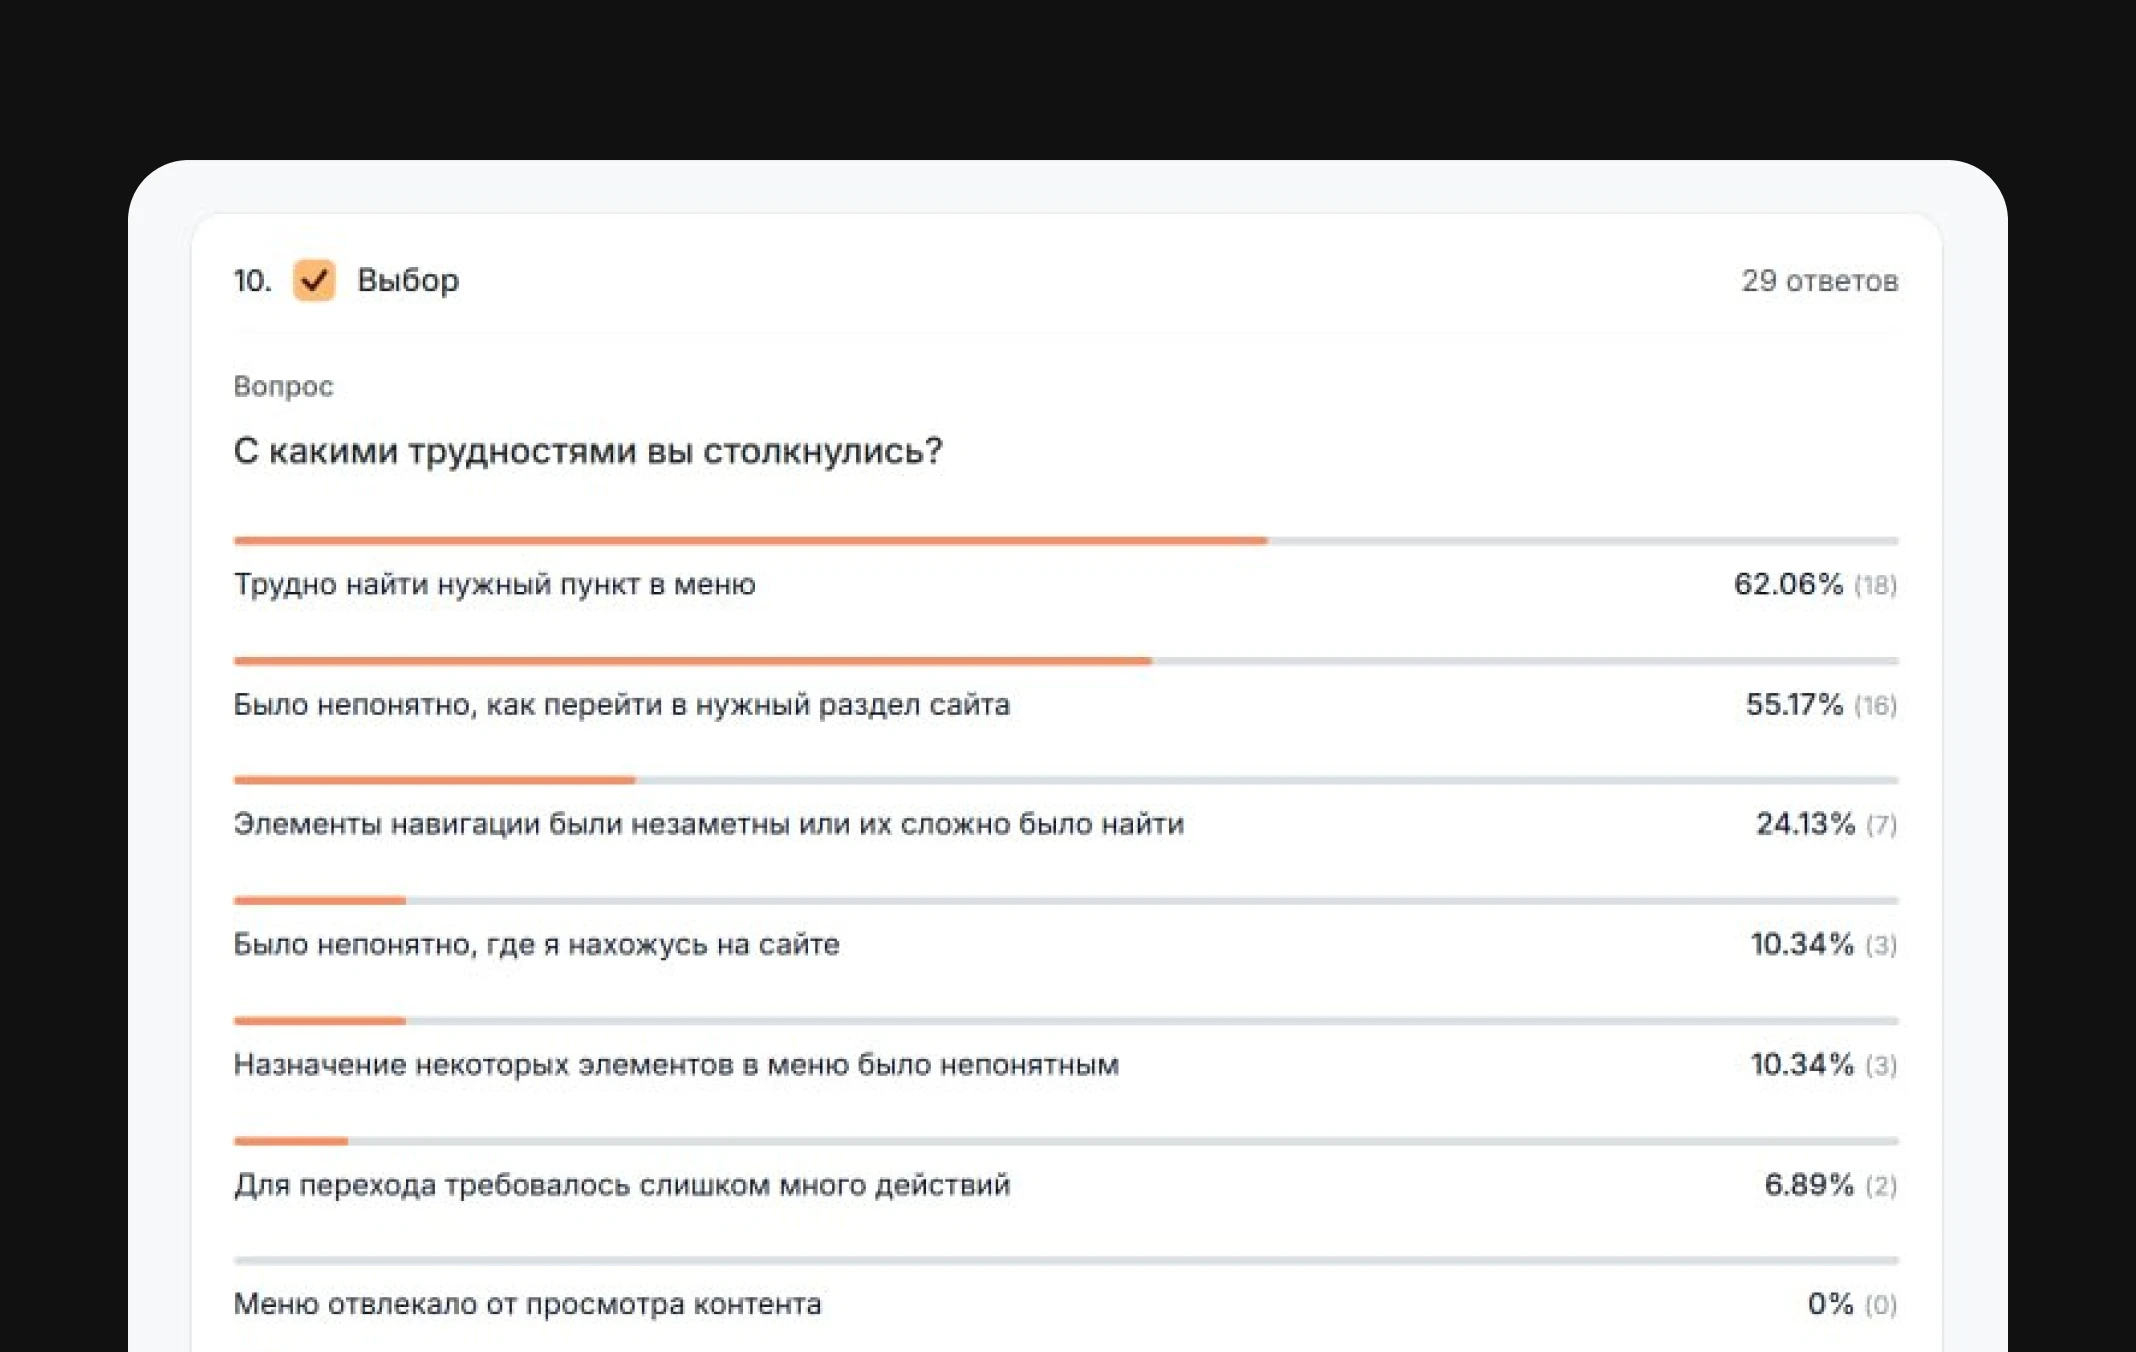This screenshot has width=2136, height=1352.
Task: Click the progress bar for 'Трудно найти нужный пункт'
Action: coord(1066,541)
